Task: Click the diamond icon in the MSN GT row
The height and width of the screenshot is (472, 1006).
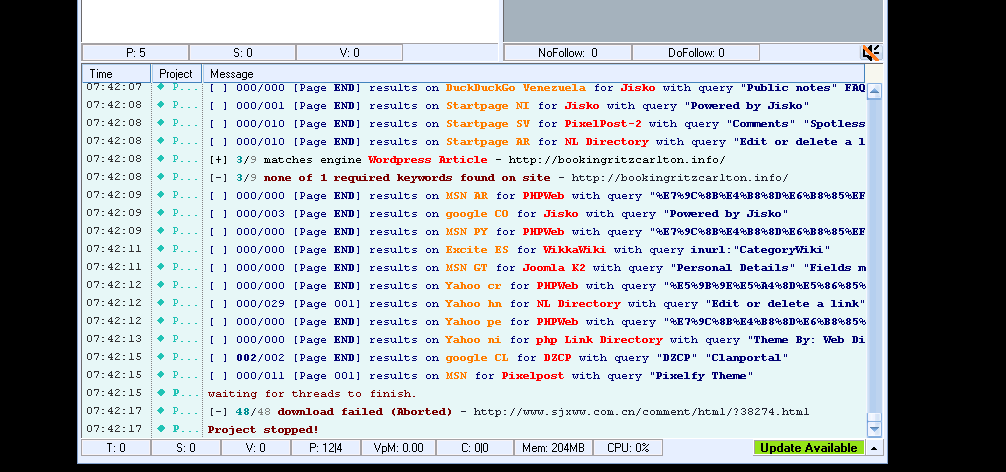Action: tap(161, 267)
